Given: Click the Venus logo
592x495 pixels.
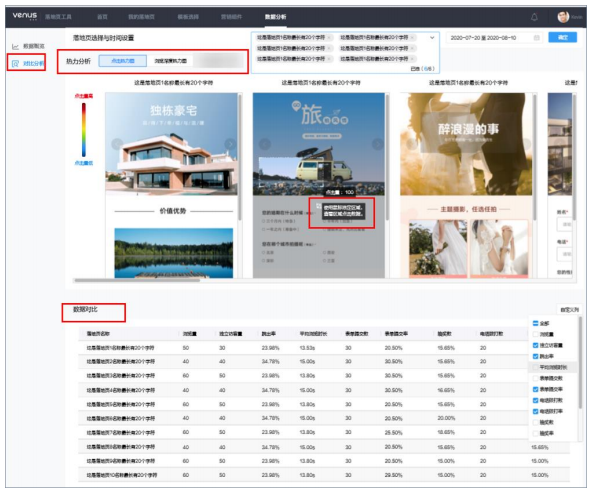Looking at the screenshot, I should tap(25, 16).
